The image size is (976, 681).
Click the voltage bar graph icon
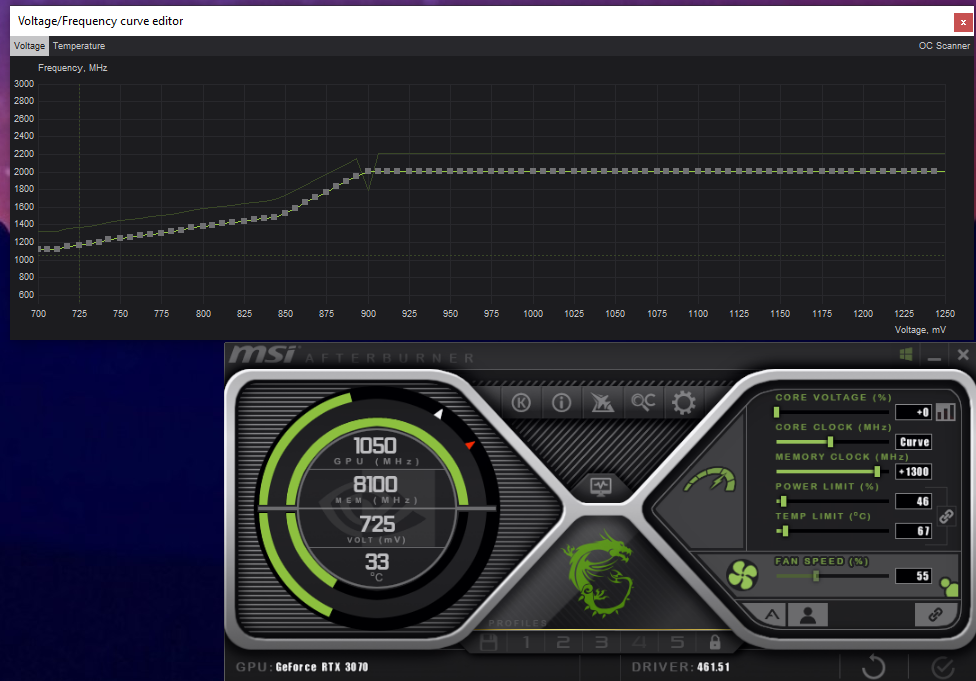click(x=946, y=411)
